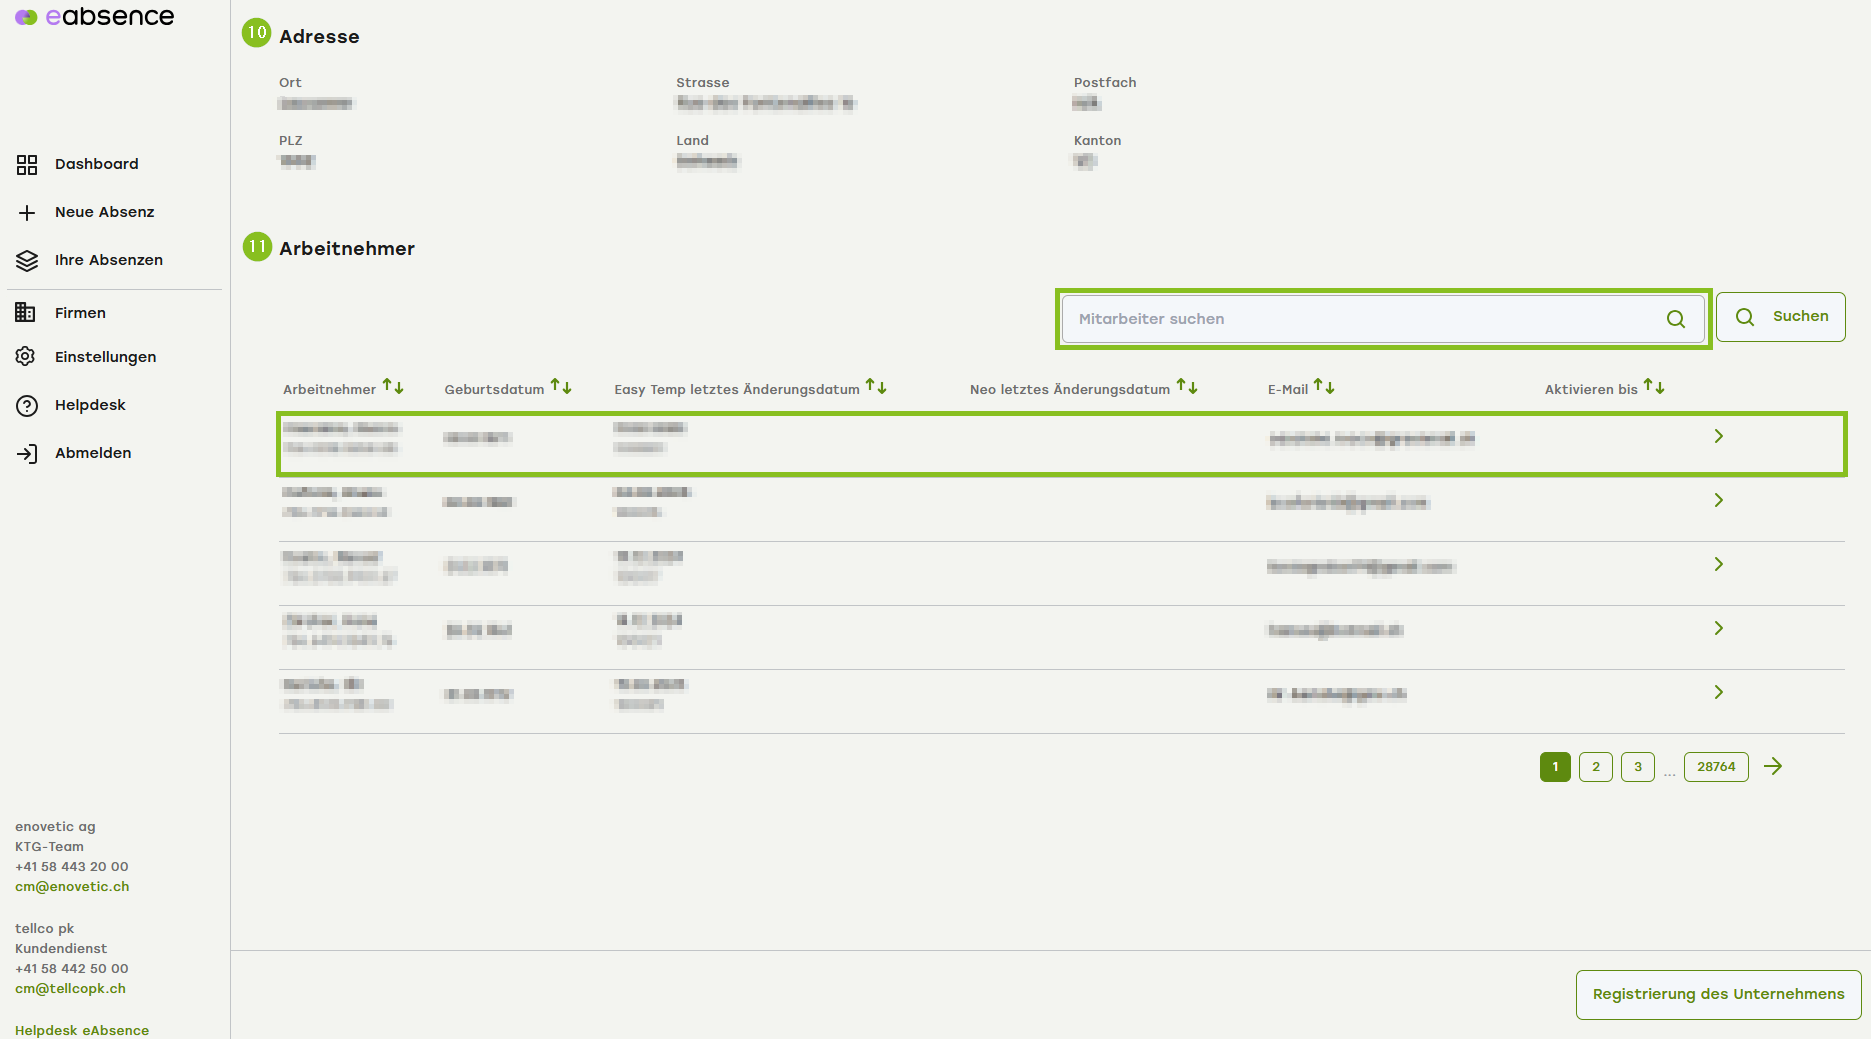Screen dimensions: 1871x1039
Task: Open Ihre Absenzen menu entry
Action: point(109,261)
